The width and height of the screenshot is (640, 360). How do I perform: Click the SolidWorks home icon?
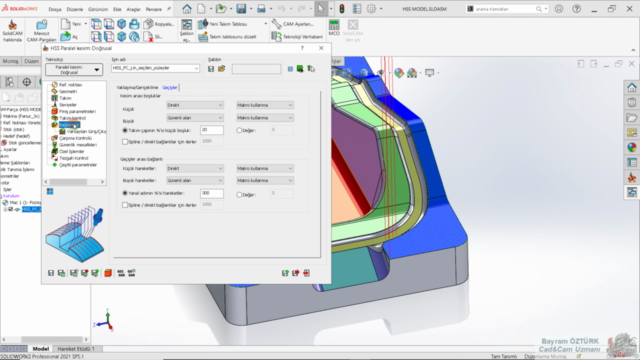187,9
